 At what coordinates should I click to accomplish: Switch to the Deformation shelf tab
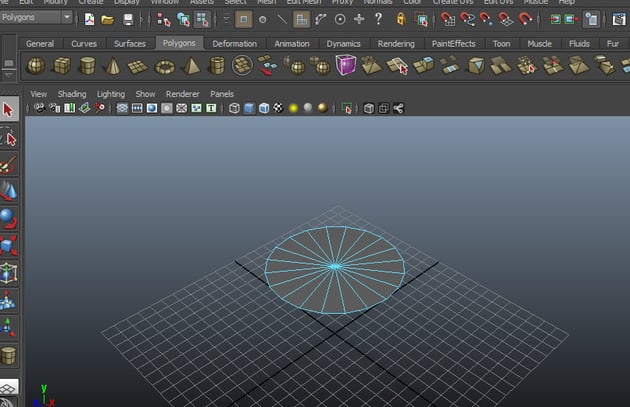pos(235,44)
